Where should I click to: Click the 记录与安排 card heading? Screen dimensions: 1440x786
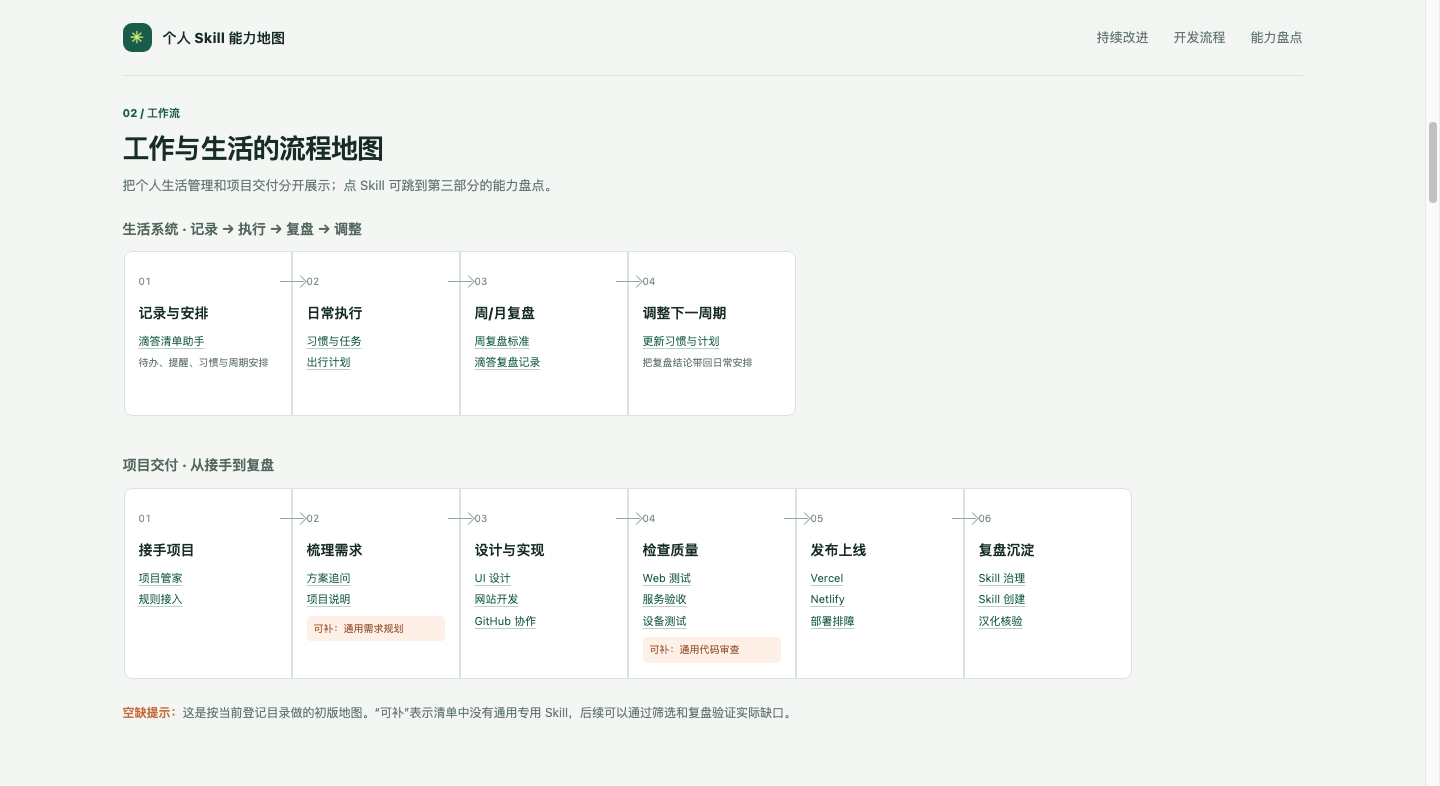pyautogui.click(x=174, y=314)
